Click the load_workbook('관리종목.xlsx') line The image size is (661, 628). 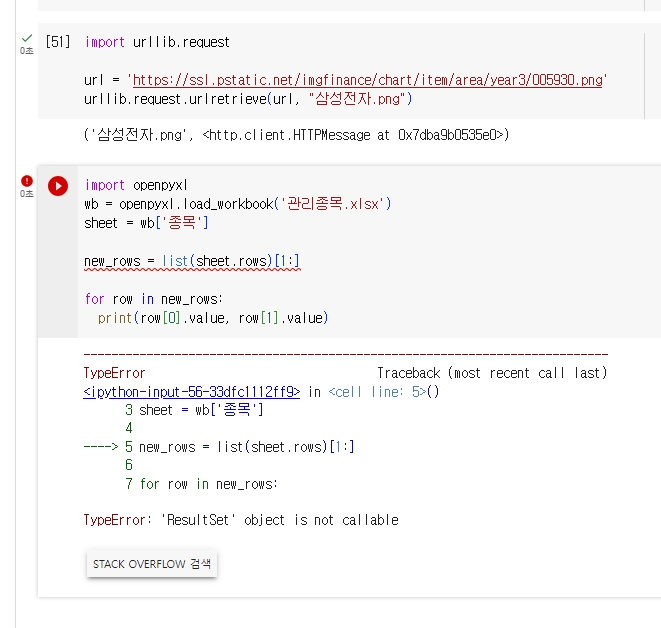238,204
